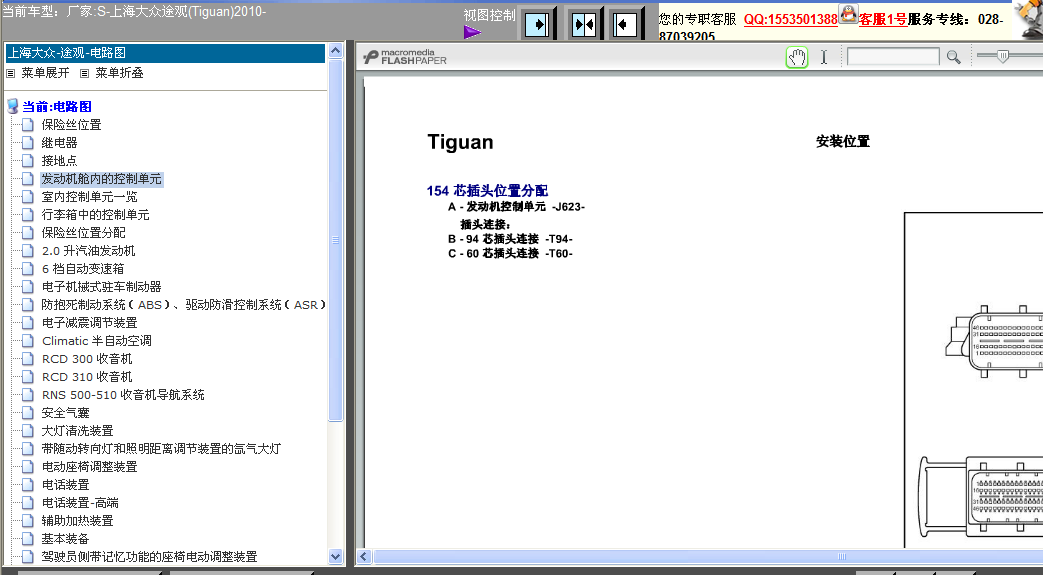The image size is (1043, 575).
Task: Open RCD 300 收音机 entry
Action: 86,358
